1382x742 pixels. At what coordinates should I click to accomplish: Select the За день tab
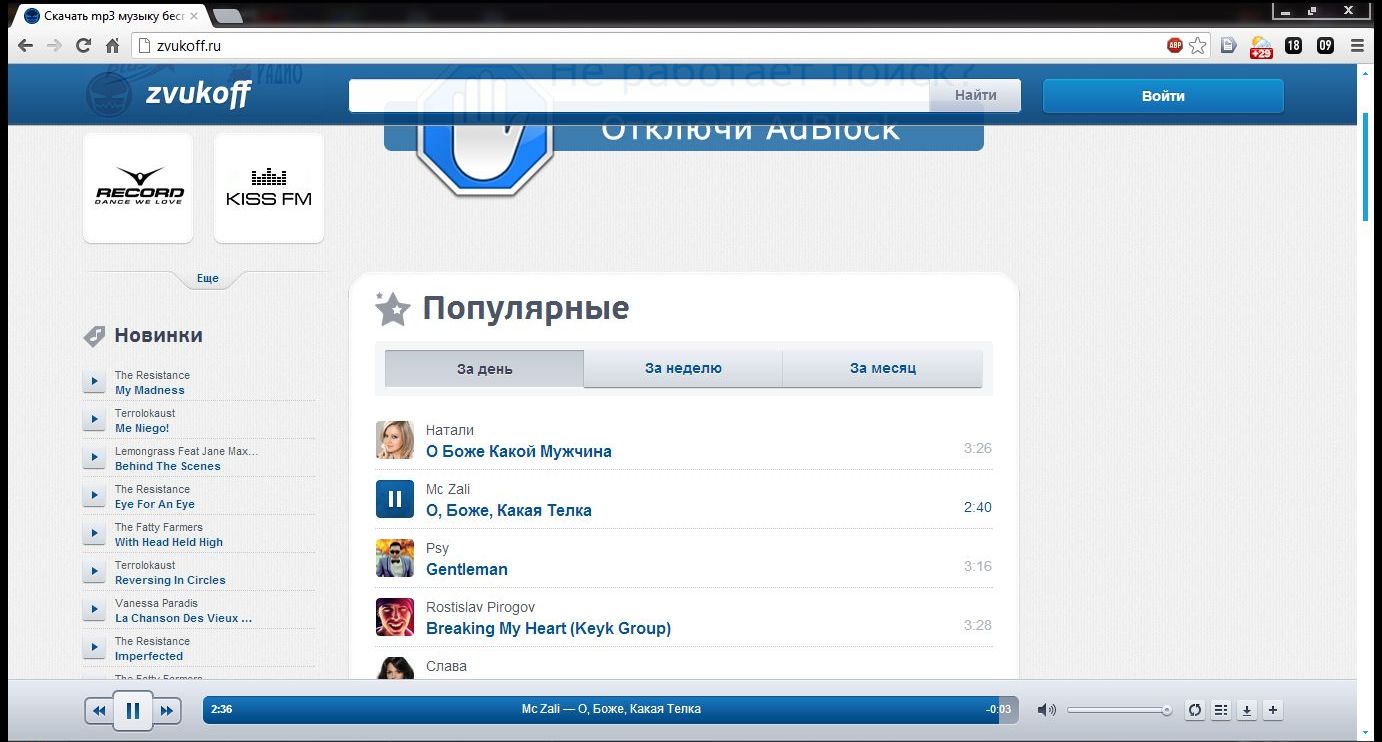click(x=484, y=368)
